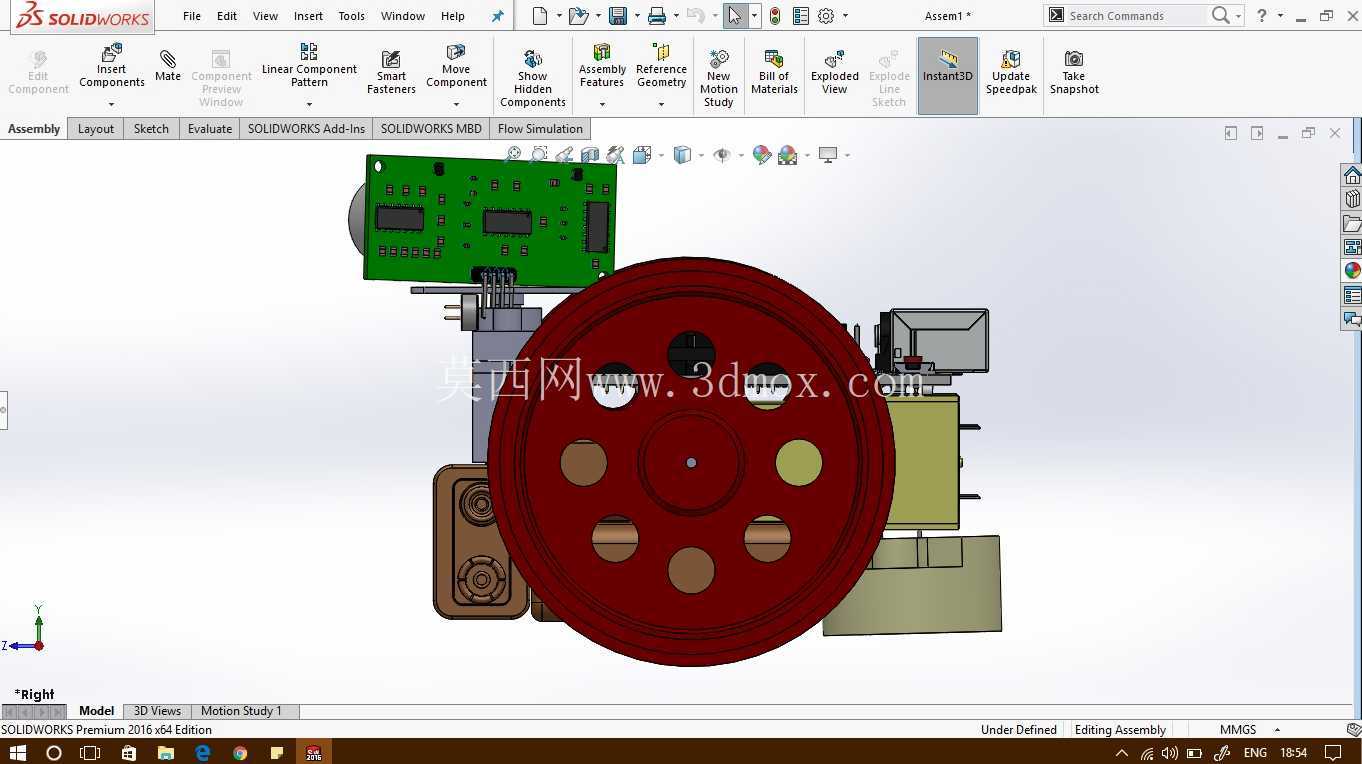
Task: Click Dynamic Annotation Views icon
Action: tap(616, 154)
